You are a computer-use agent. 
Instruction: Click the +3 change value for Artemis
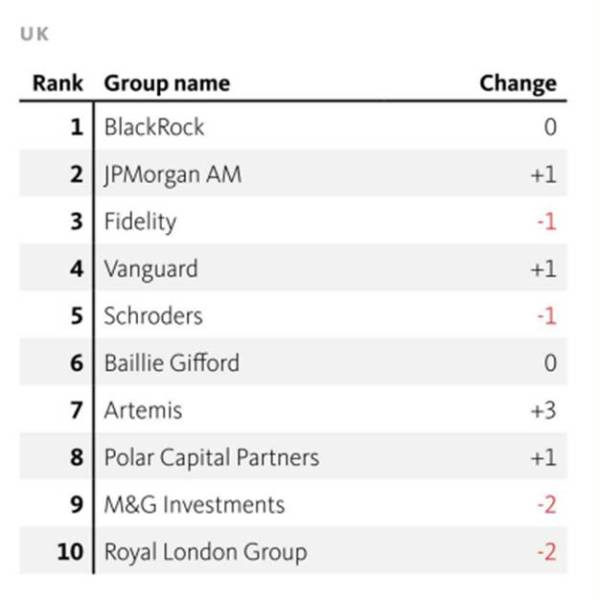[544, 411]
